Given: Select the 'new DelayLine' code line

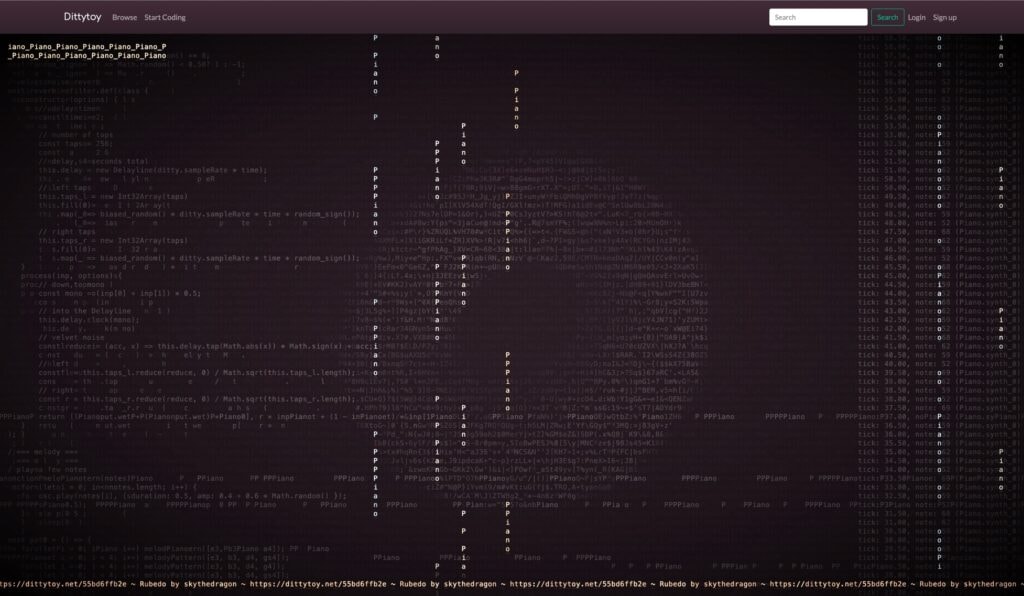Looking at the screenshot, I should click(x=152, y=171).
